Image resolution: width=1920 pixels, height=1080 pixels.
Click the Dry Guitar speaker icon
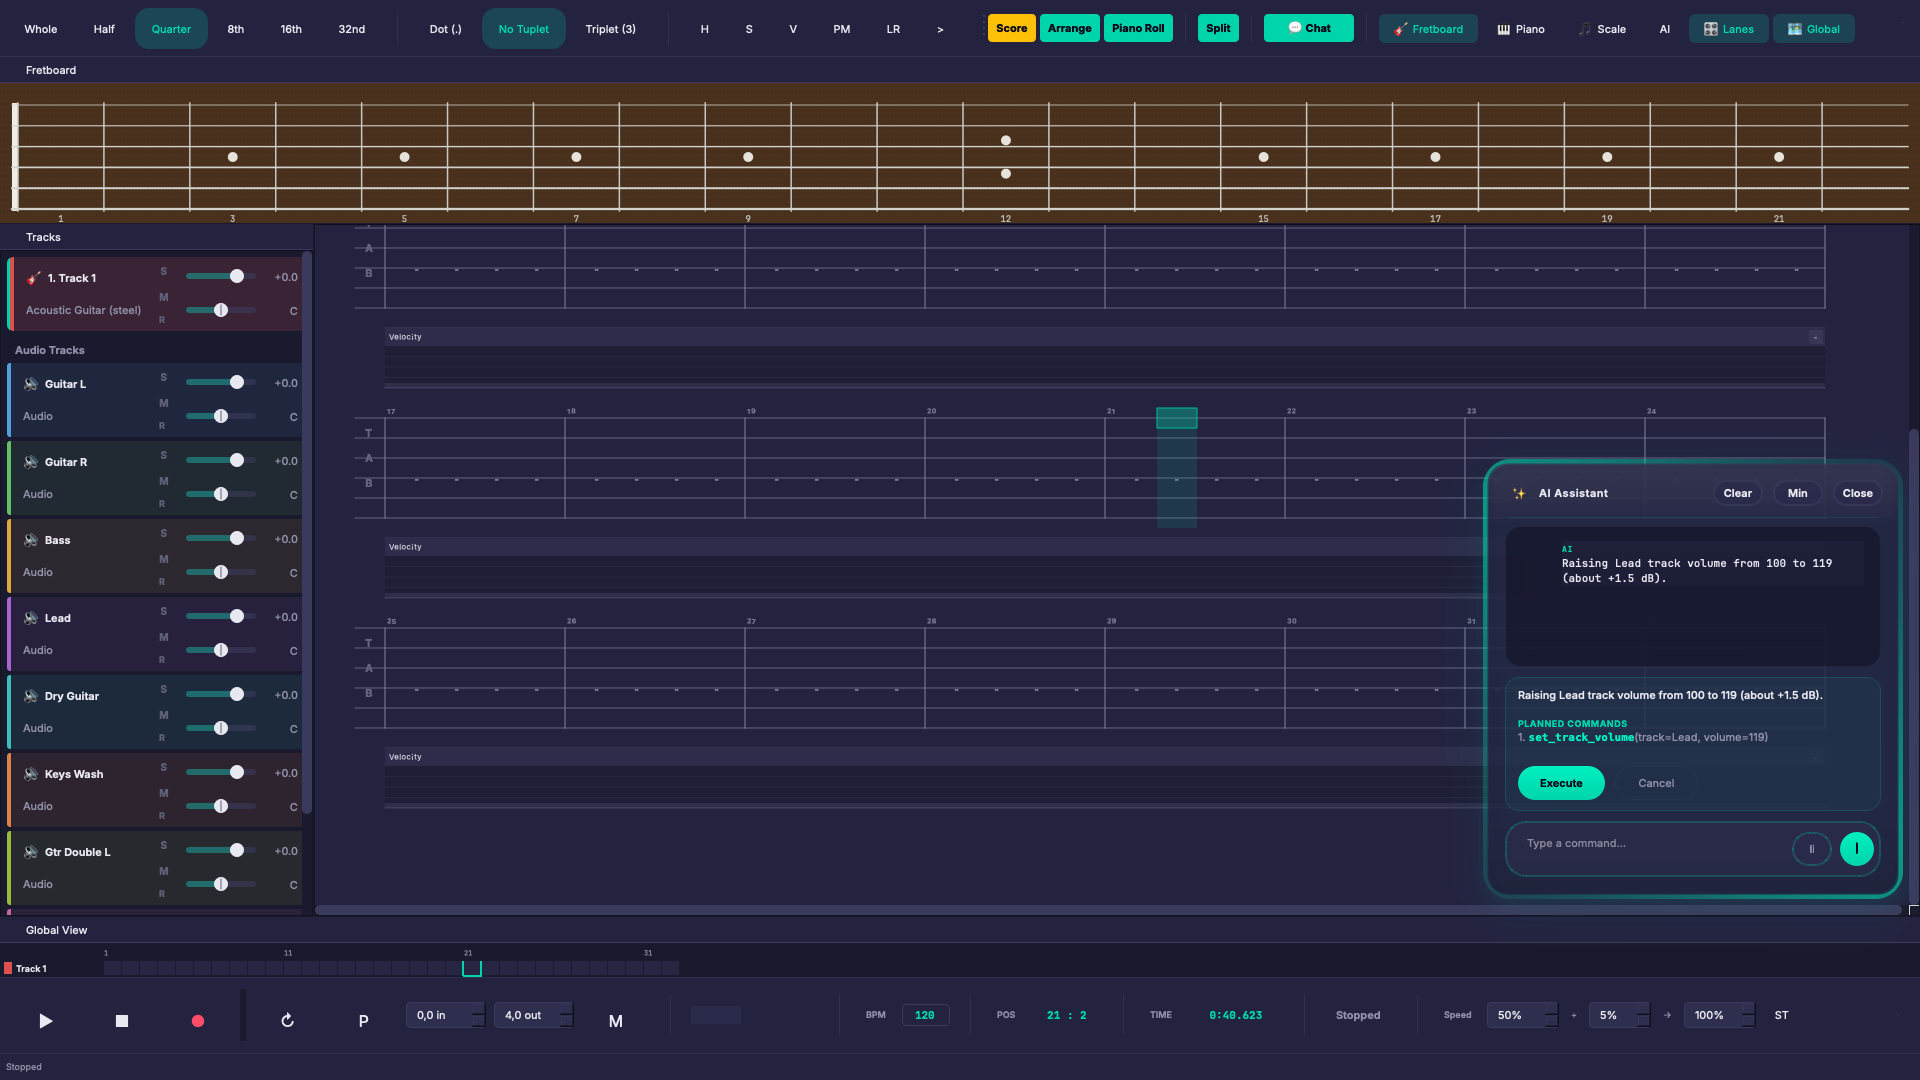(31, 696)
